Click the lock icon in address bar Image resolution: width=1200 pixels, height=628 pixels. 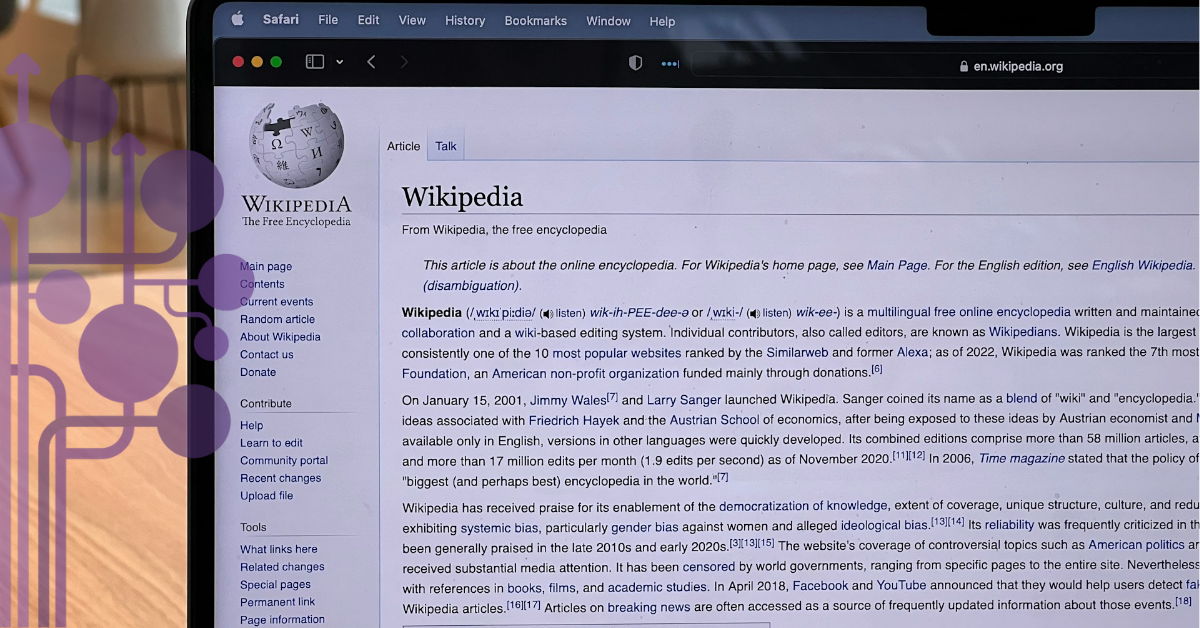pyautogui.click(x=964, y=66)
